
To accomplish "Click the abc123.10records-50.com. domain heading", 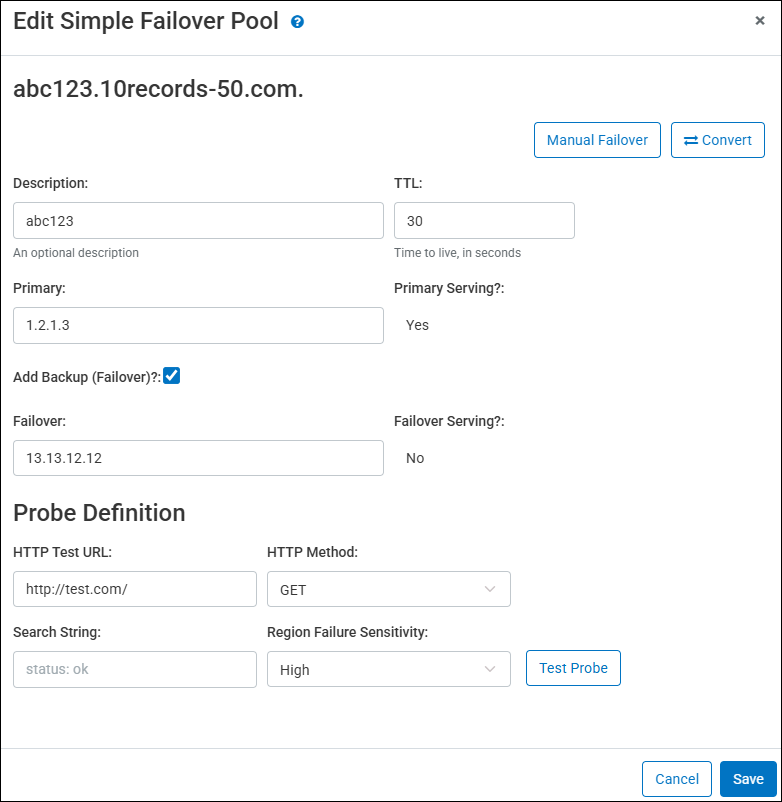I will 158,89.
